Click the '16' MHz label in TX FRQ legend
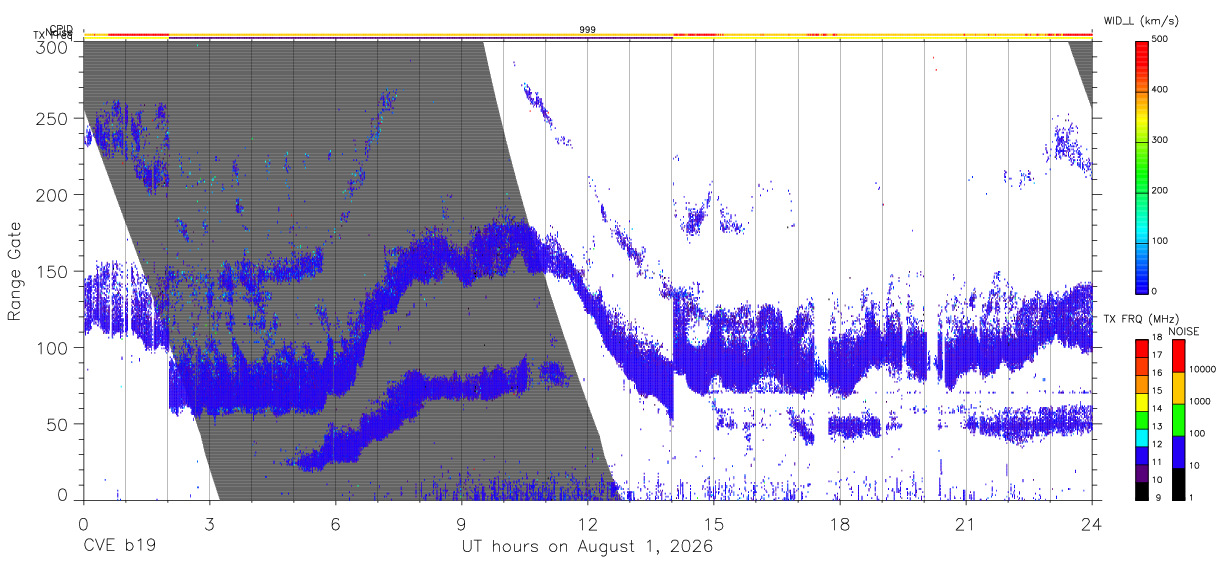Viewport: 1228px width, 567px height. [1158, 373]
